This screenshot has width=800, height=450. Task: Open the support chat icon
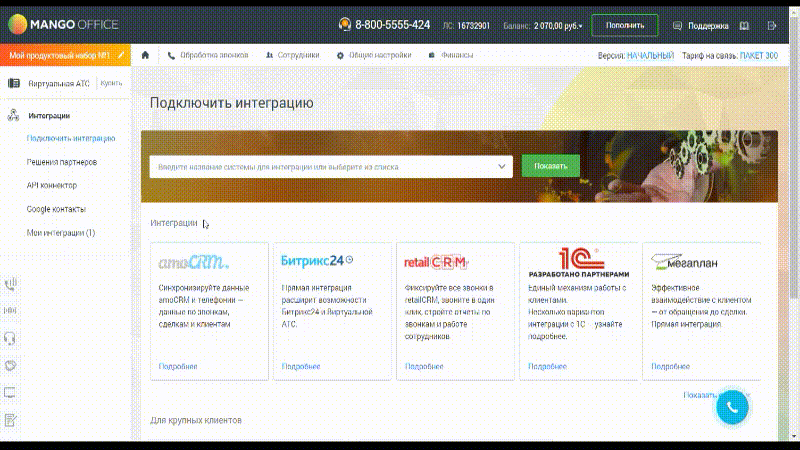pyautogui.click(x=677, y=26)
